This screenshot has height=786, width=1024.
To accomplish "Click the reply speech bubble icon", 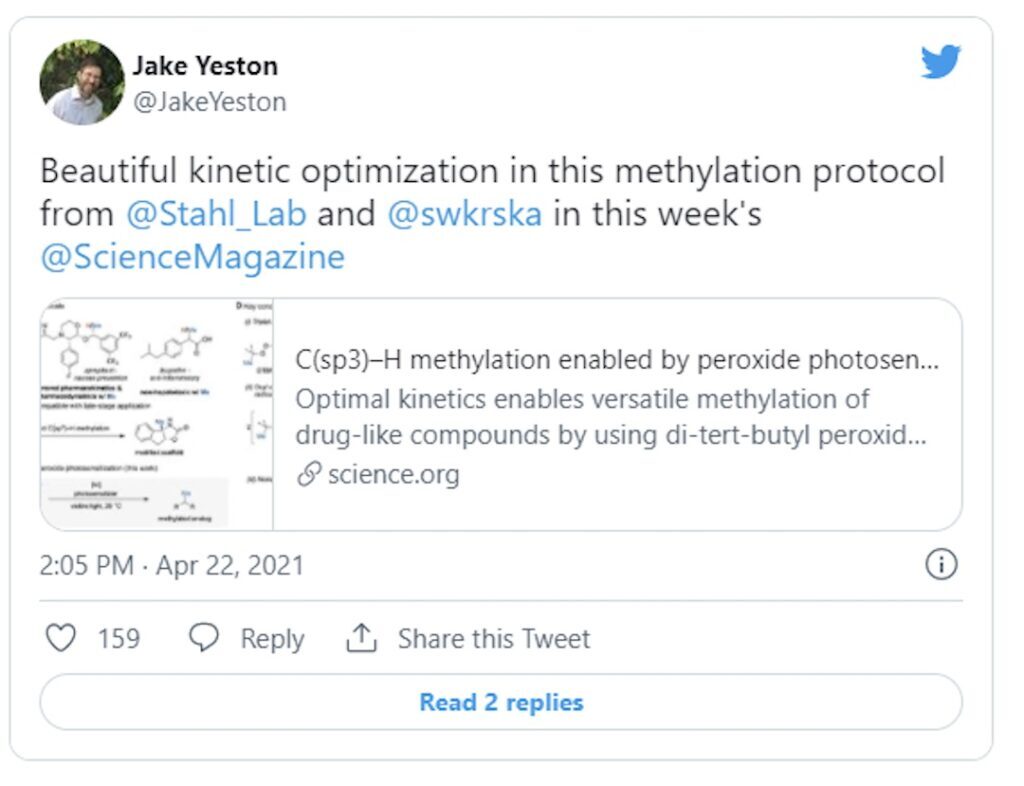I will [x=204, y=638].
